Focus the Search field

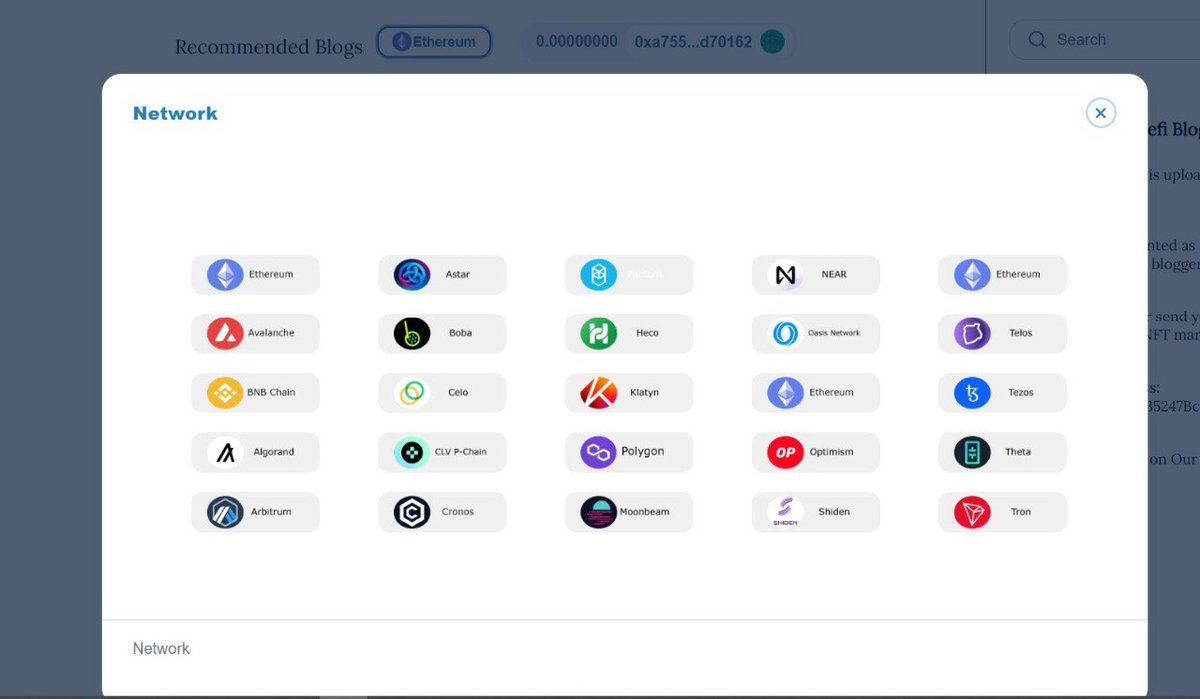click(x=1104, y=40)
